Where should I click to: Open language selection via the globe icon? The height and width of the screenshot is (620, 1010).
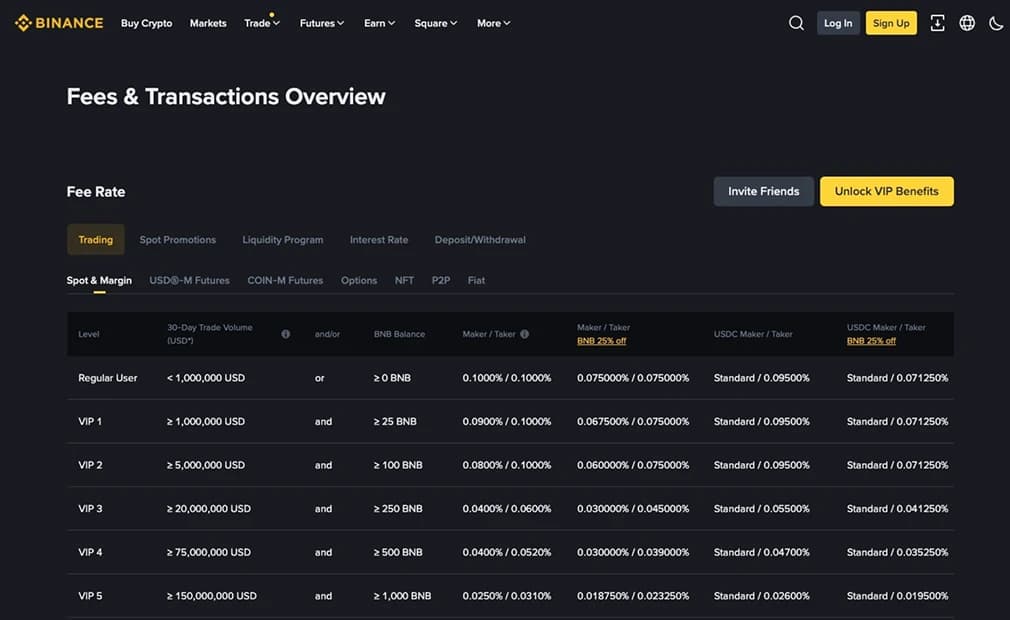pyautogui.click(x=967, y=22)
